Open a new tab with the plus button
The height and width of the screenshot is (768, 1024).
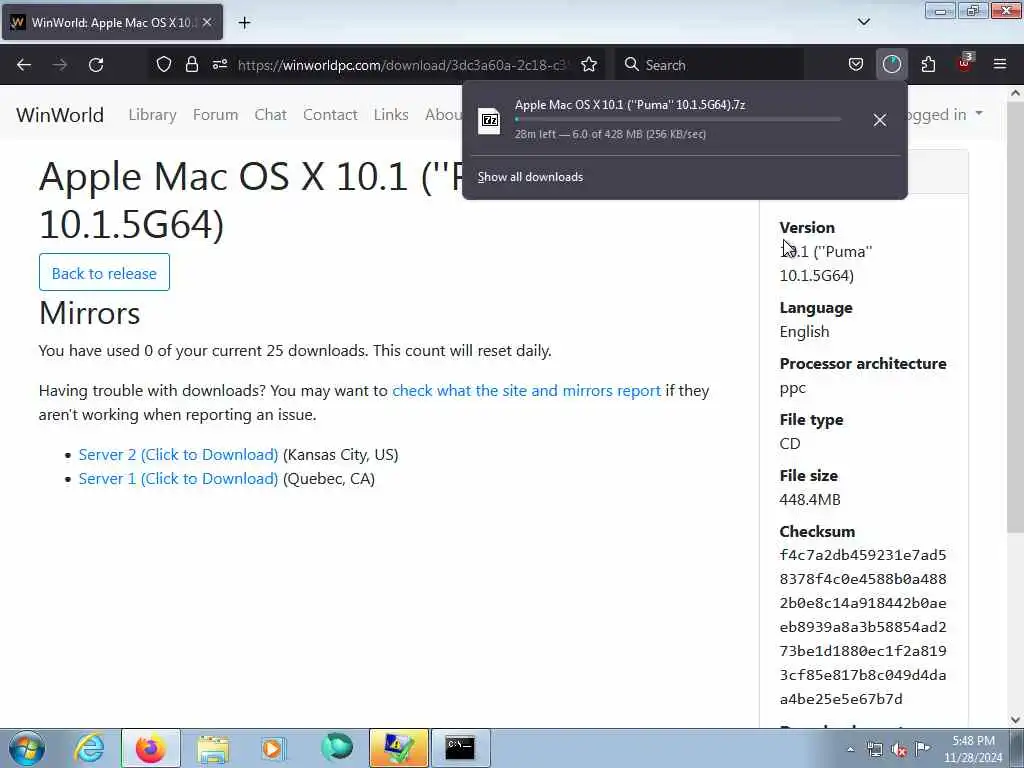point(244,23)
